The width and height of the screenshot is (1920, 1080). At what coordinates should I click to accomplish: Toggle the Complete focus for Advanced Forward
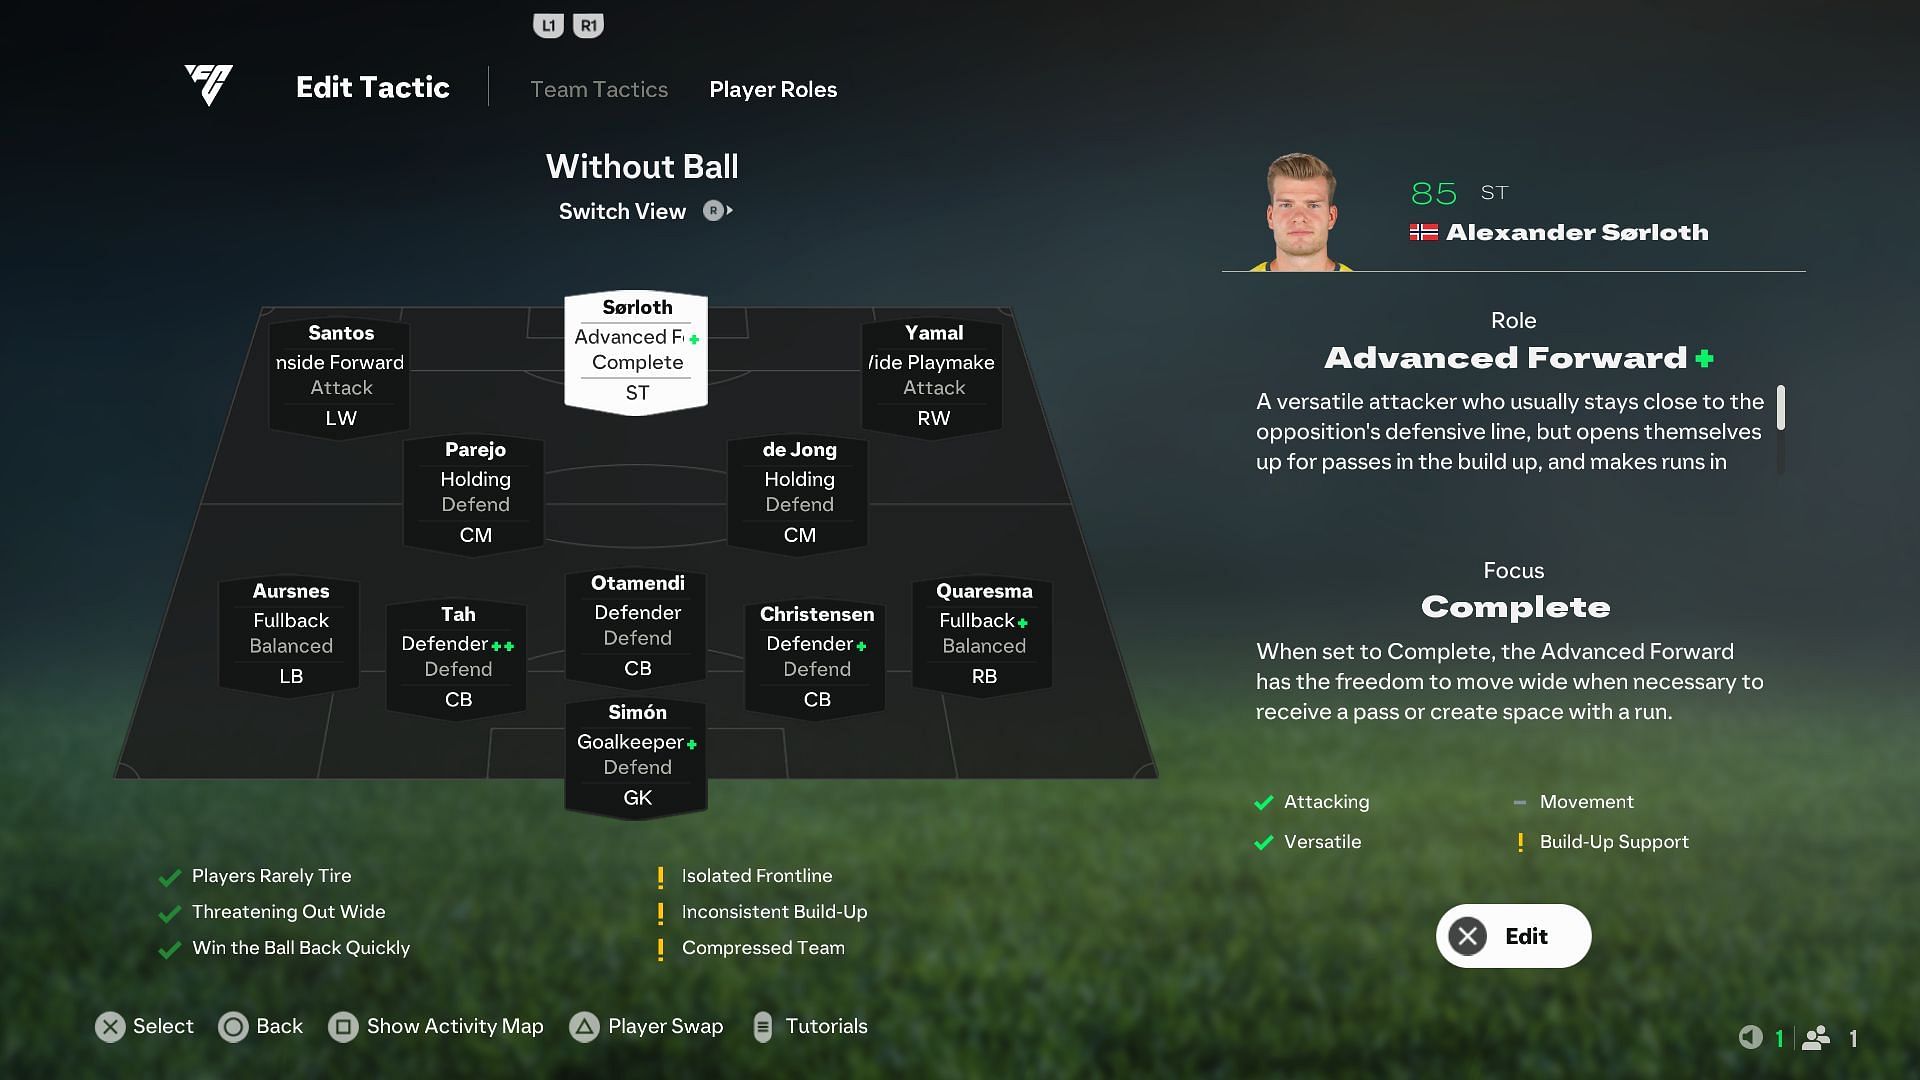pos(1515,605)
